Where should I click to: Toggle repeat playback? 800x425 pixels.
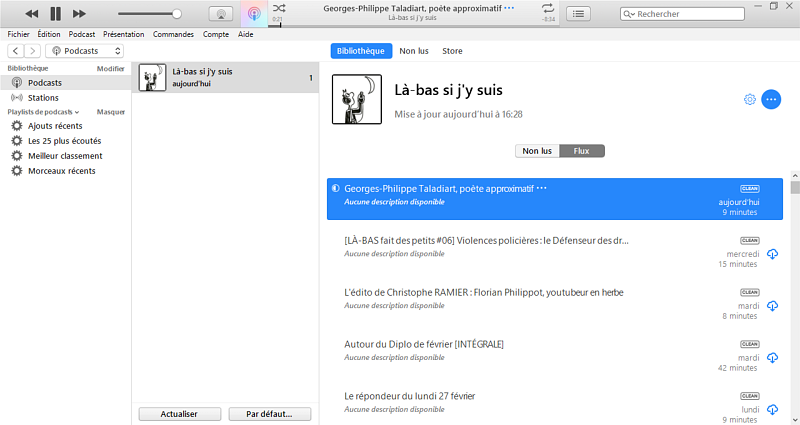[x=547, y=8]
